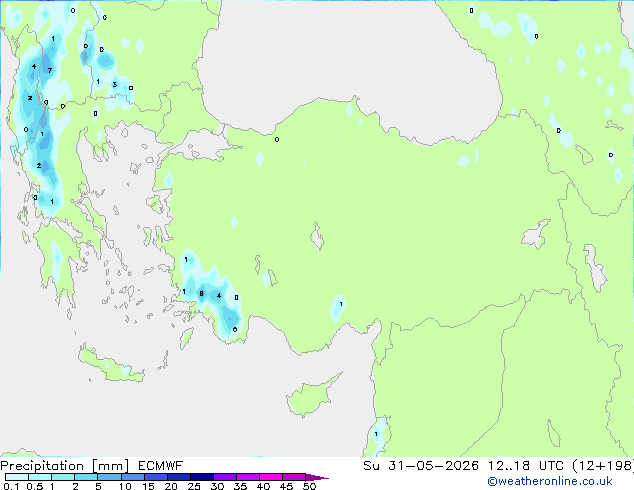Select the 35–40 mm legend color swatch
The height and width of the screenshot is (490, 634).
(x=247, y=477)
